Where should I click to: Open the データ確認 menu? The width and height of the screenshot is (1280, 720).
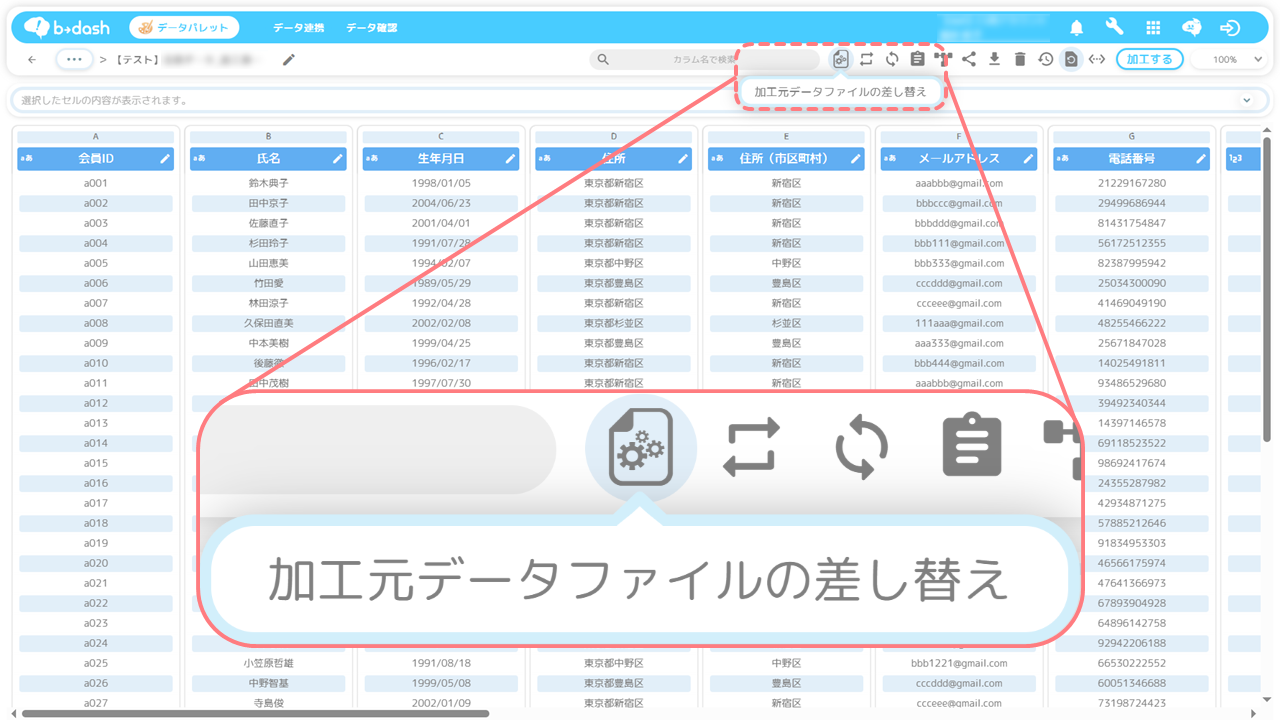pyautogui.click(x=371, y=28)
